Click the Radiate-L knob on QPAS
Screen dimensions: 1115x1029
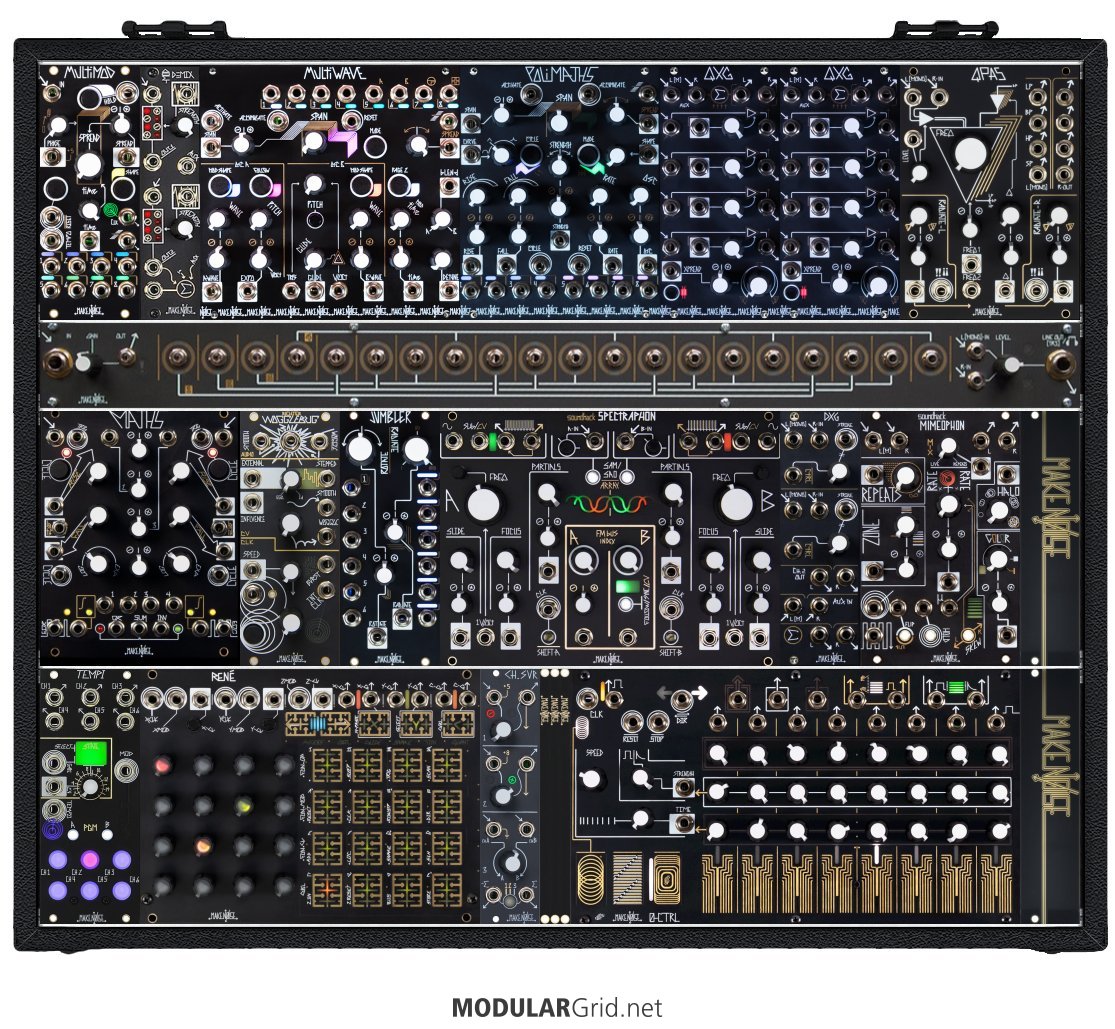pos(919,216)
